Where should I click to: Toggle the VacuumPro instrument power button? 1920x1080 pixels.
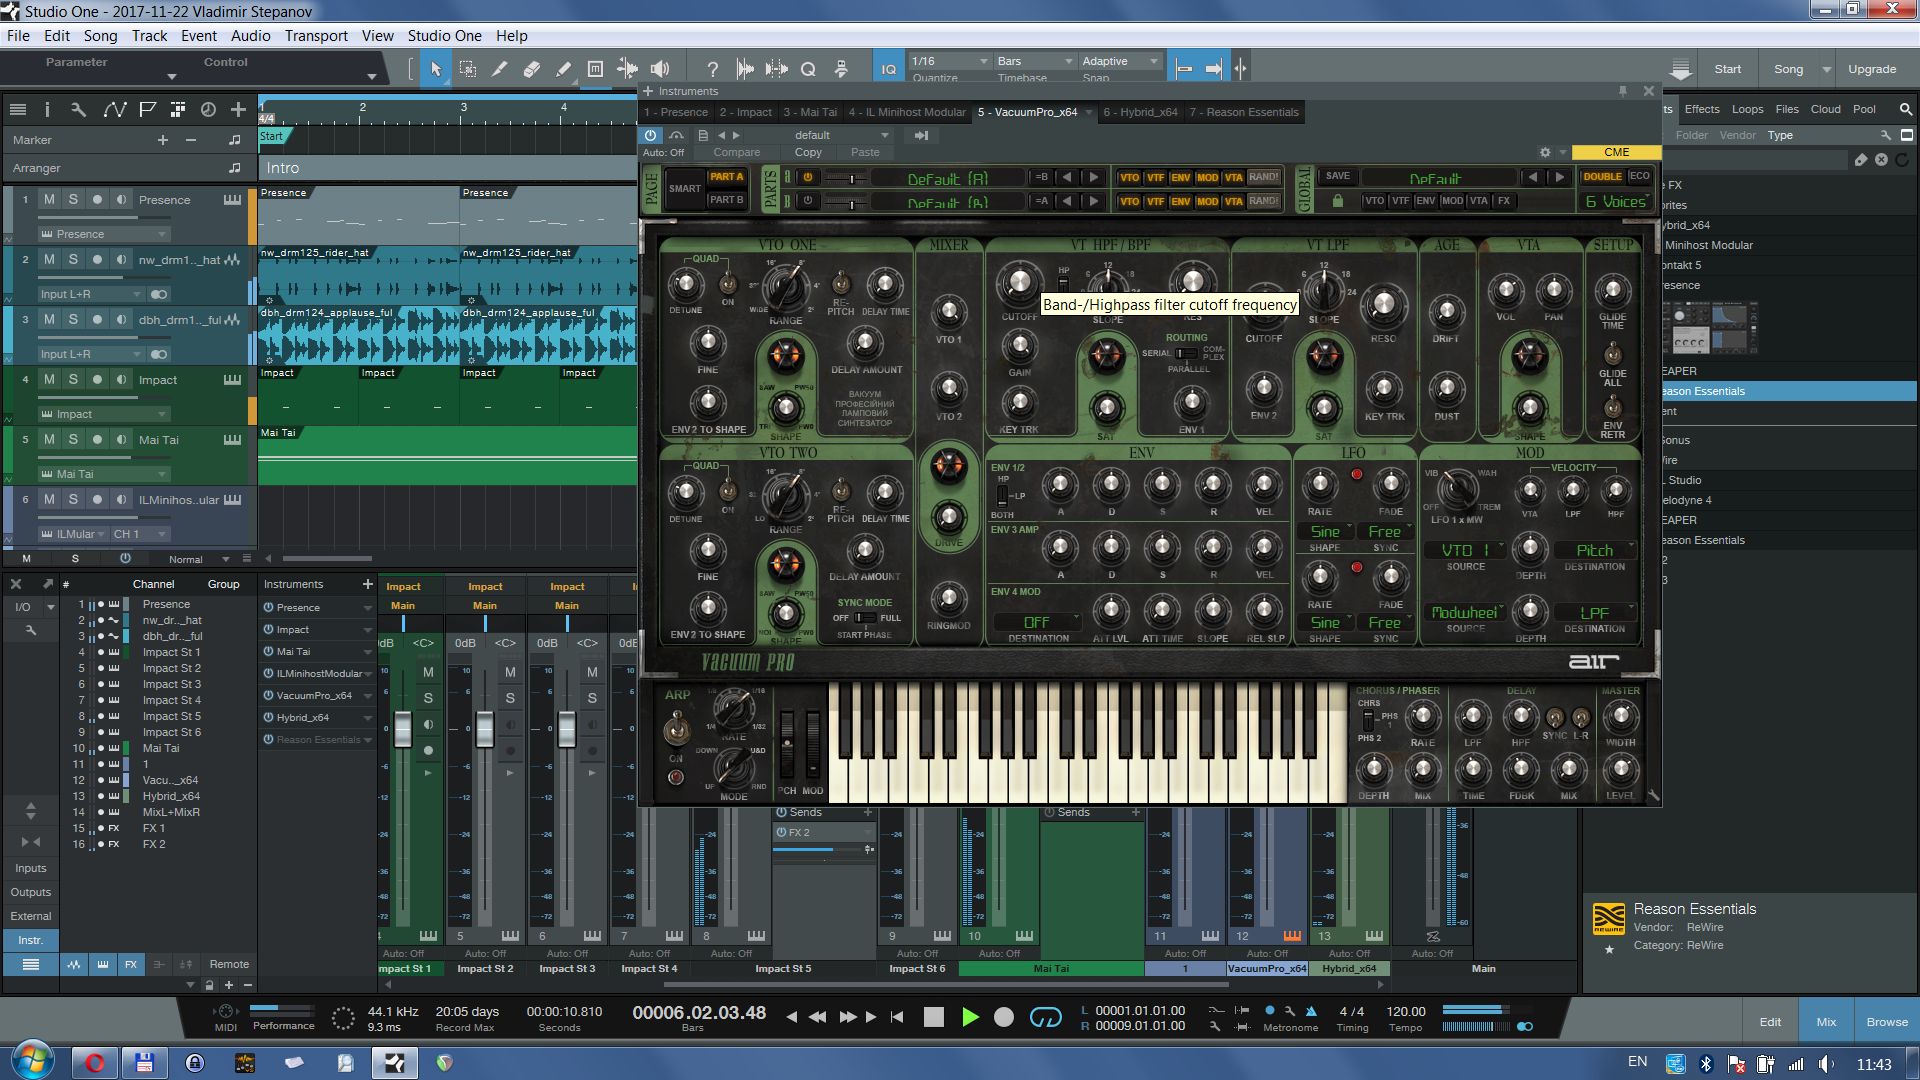coord(651,135)
